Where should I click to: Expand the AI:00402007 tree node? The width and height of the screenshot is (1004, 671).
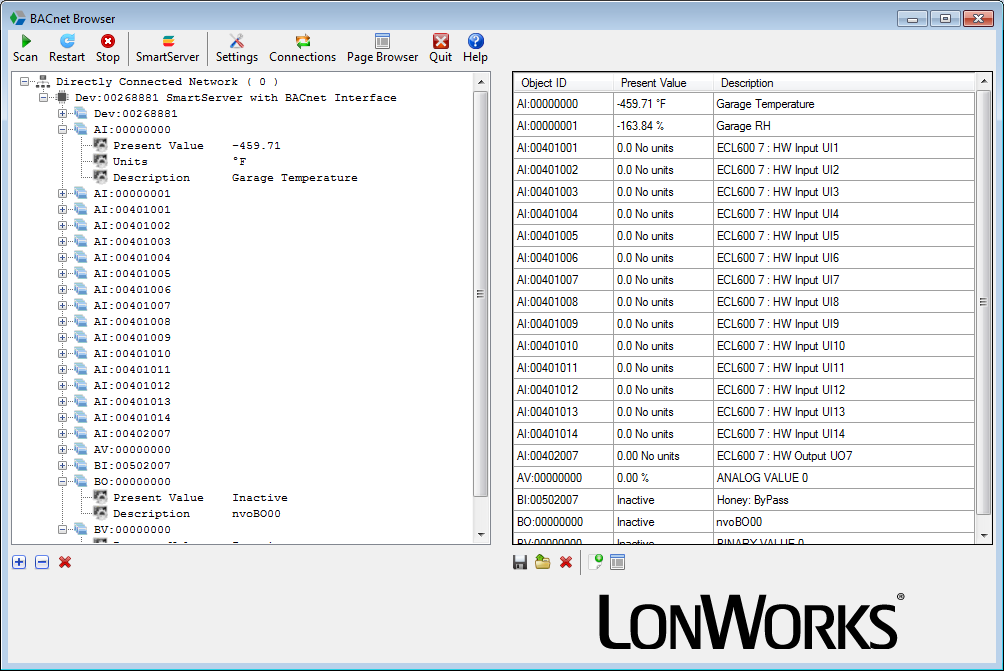tap(62, 433)
